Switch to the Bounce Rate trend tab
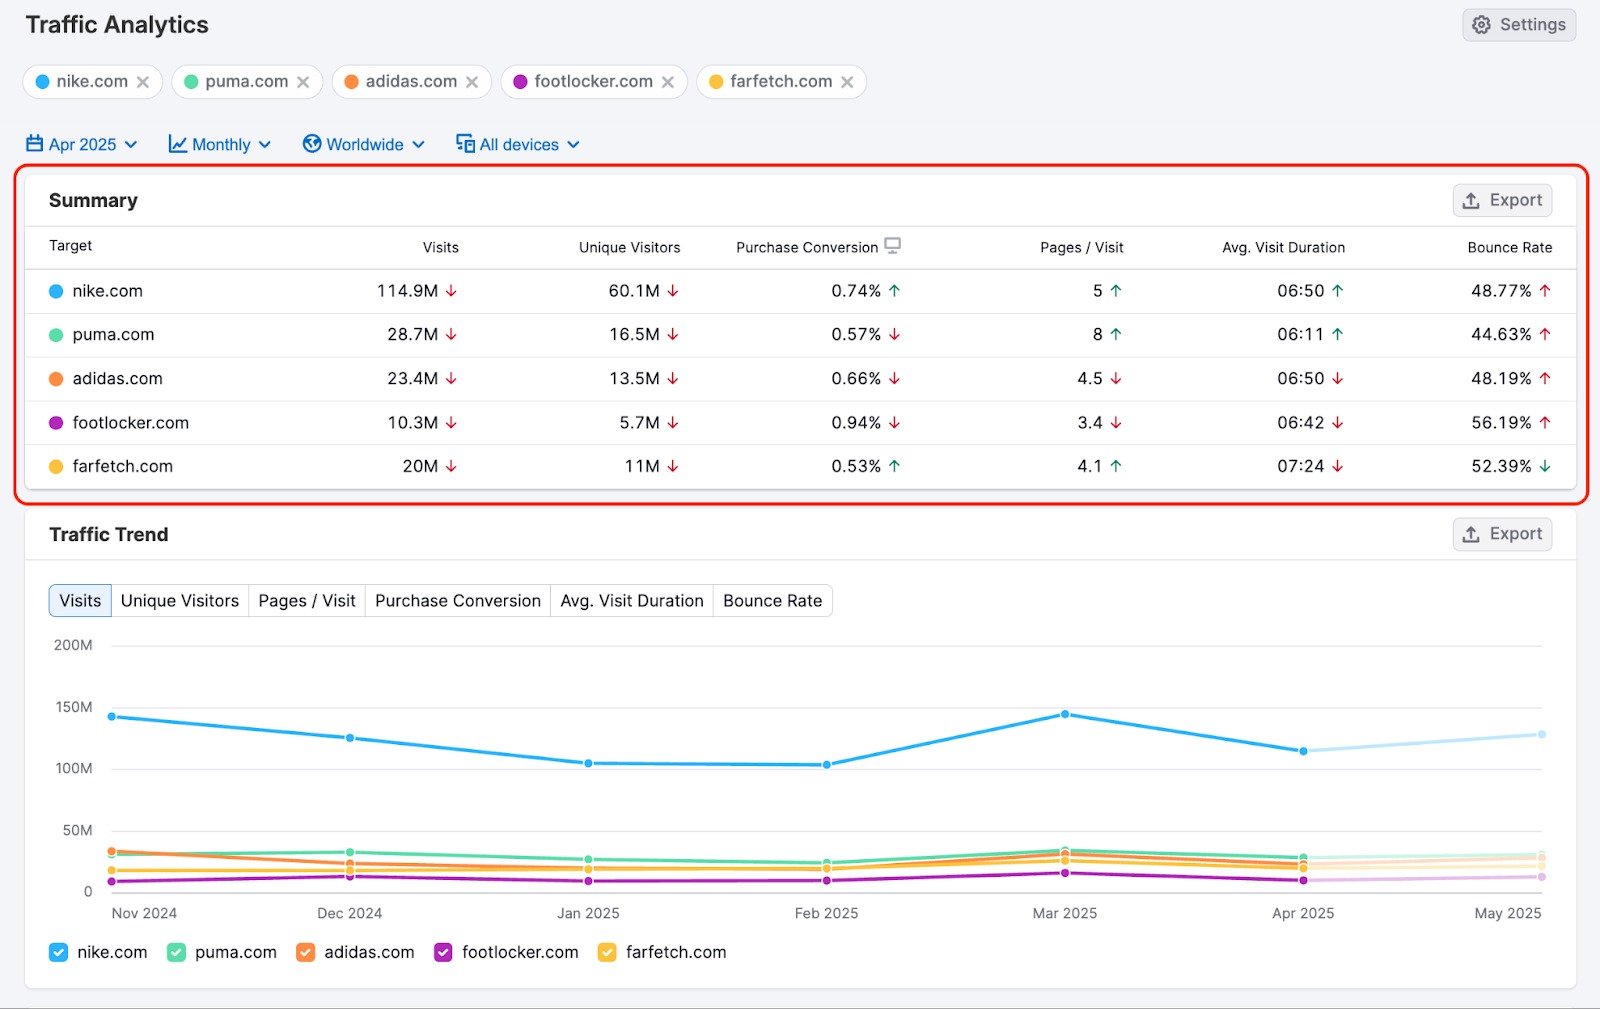1600x1009 pixels. tap(772, 600)
